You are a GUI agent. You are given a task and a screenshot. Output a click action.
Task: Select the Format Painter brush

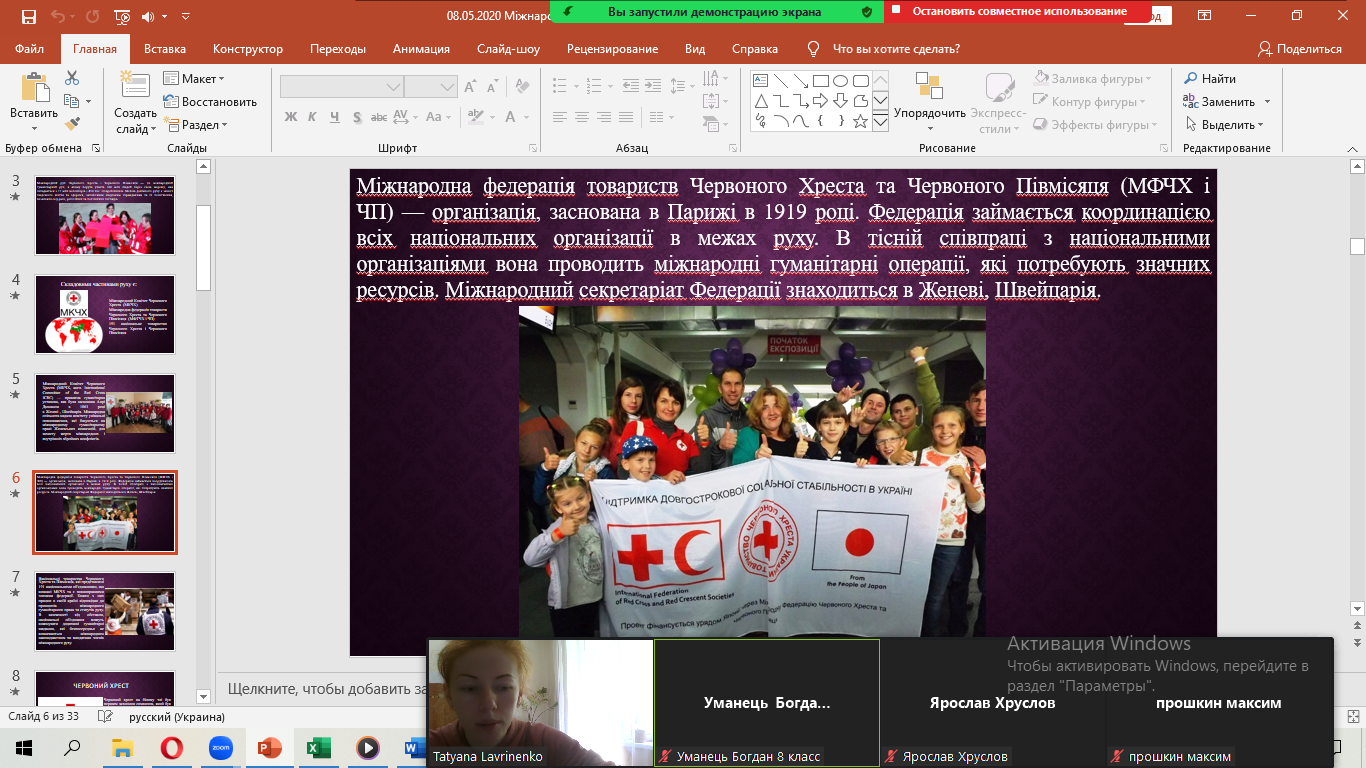point(72,124)
